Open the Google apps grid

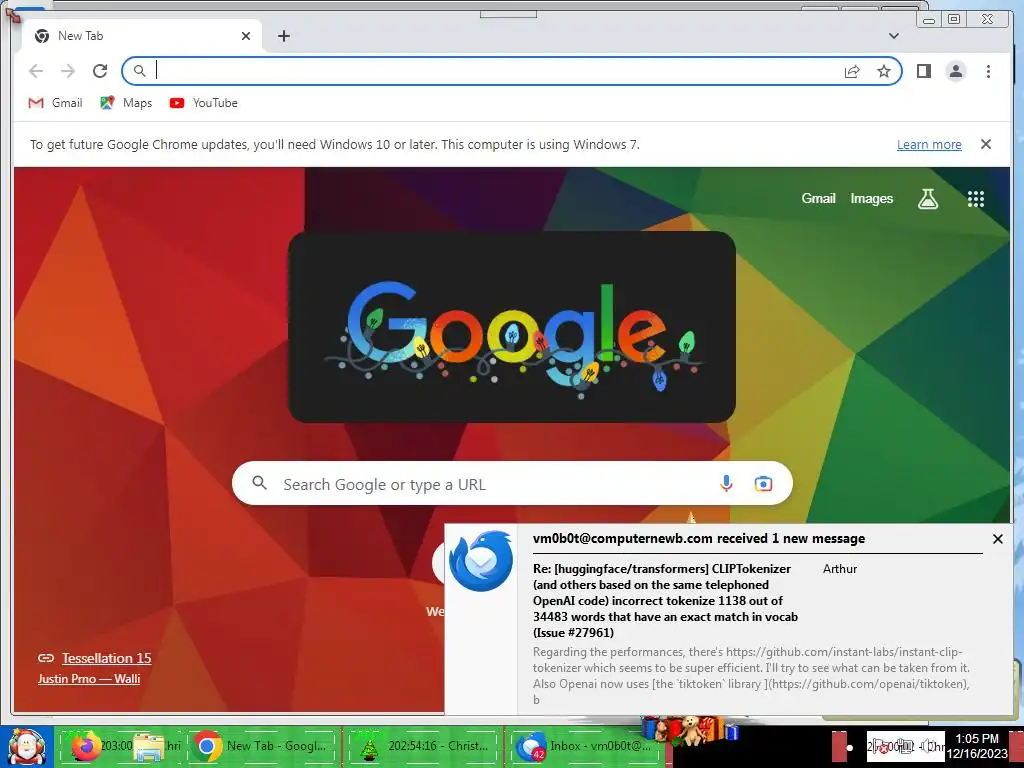(x=976, y=199)
